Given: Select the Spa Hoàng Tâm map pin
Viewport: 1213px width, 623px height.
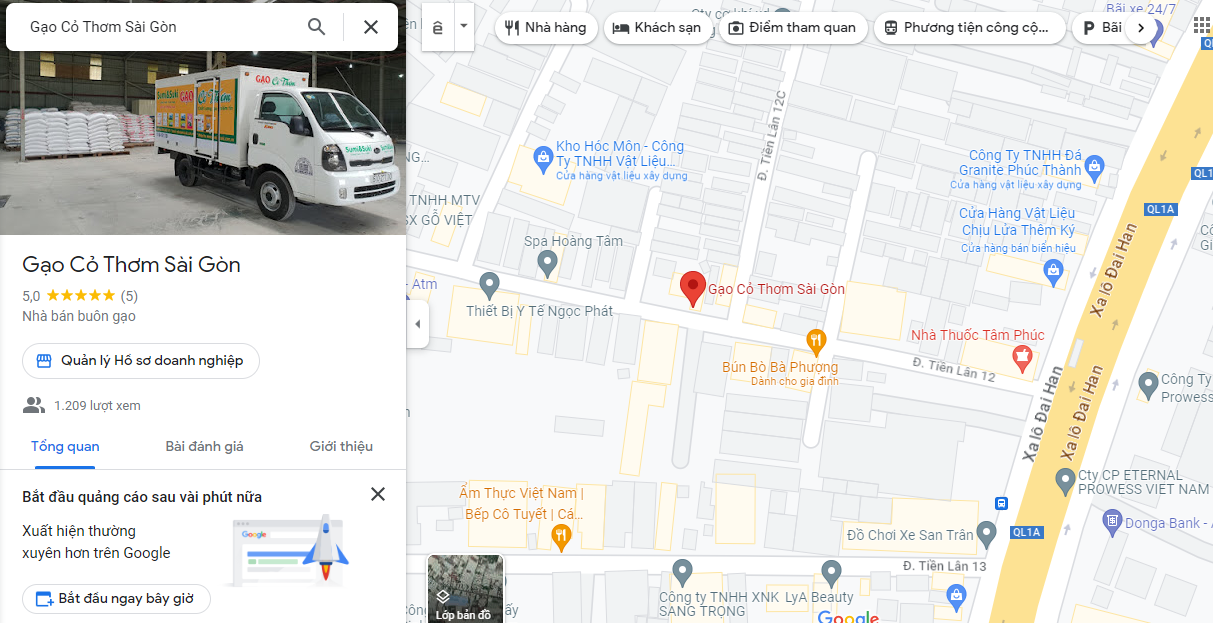Looking at the screenshot, I should [547, 264].
